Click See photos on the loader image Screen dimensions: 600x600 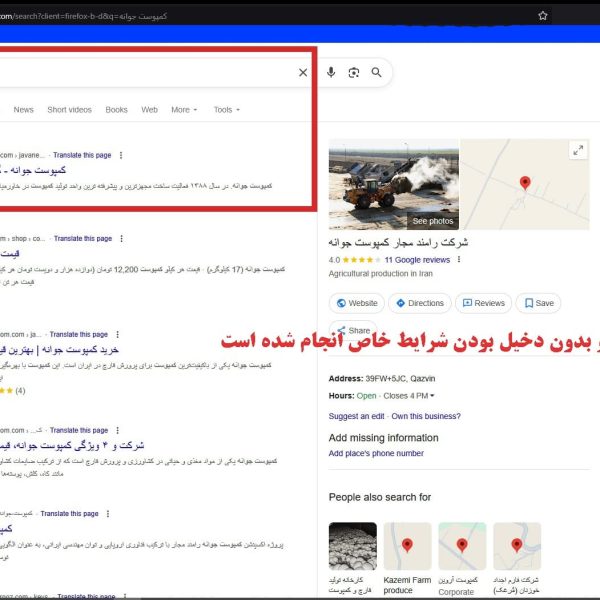(432, 221)
